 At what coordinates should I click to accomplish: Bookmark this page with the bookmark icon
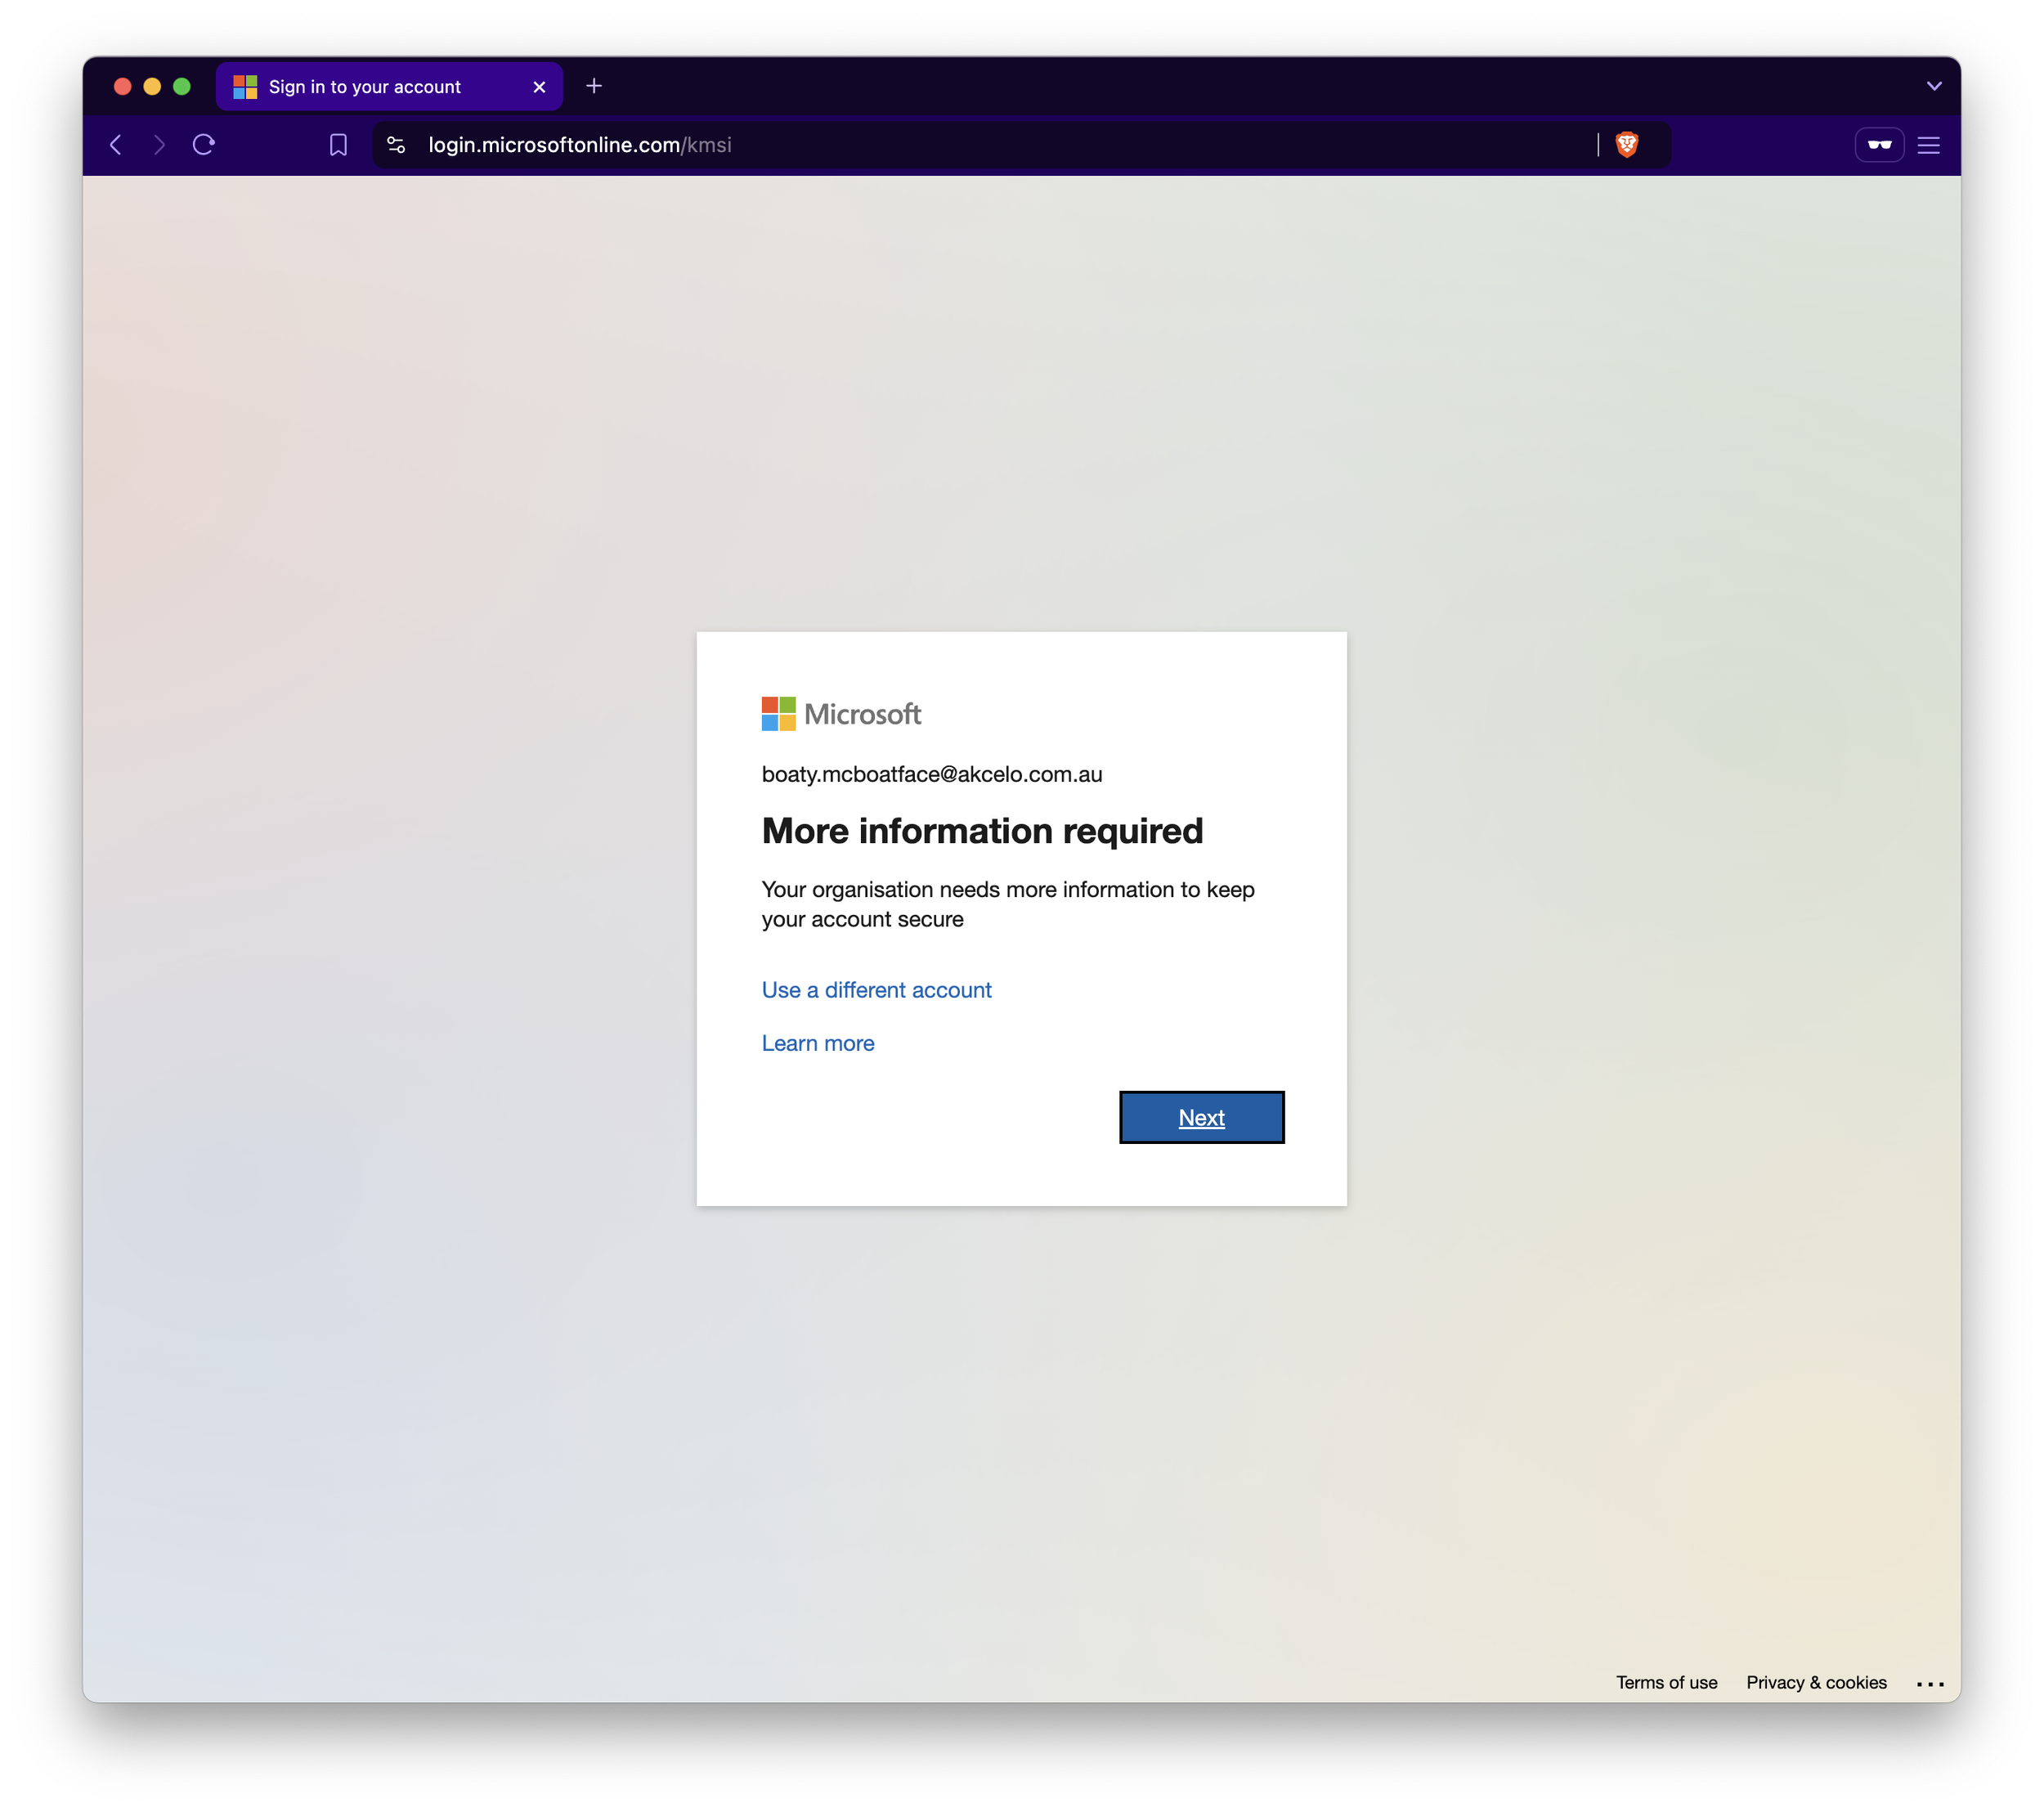coord(338,145)
